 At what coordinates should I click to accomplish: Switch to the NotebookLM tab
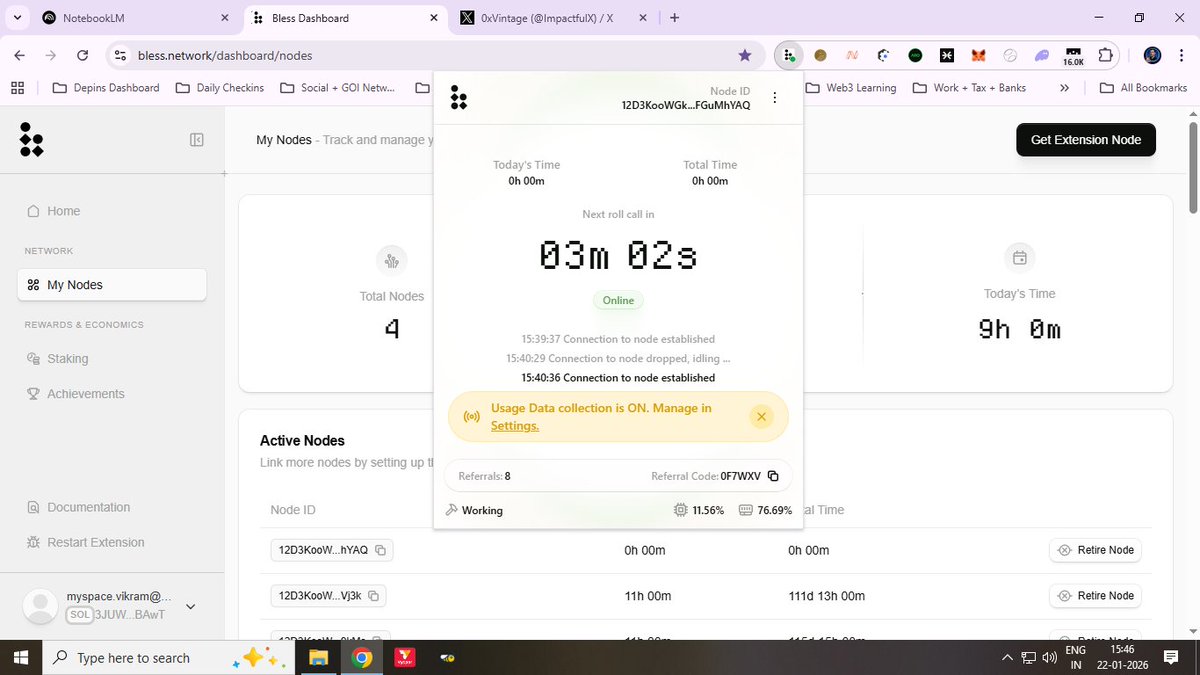pos(136,18)
